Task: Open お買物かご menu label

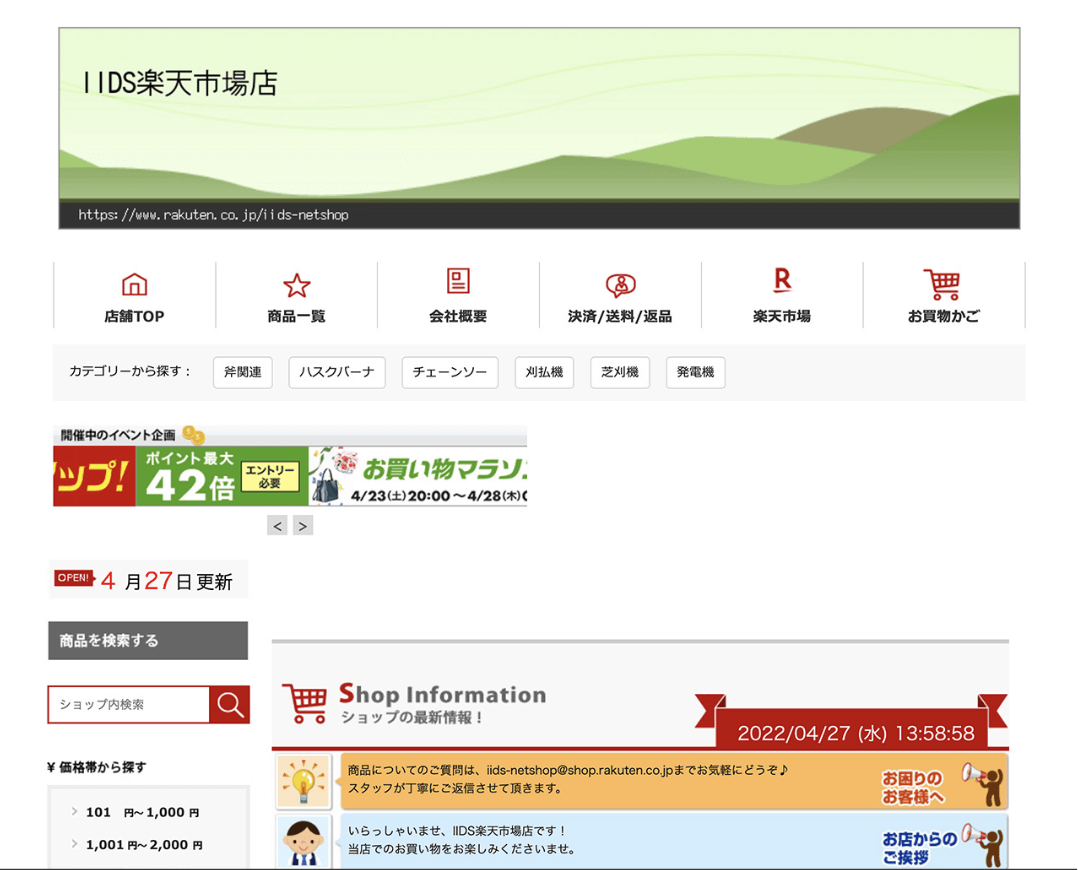Action: point(943,316)
